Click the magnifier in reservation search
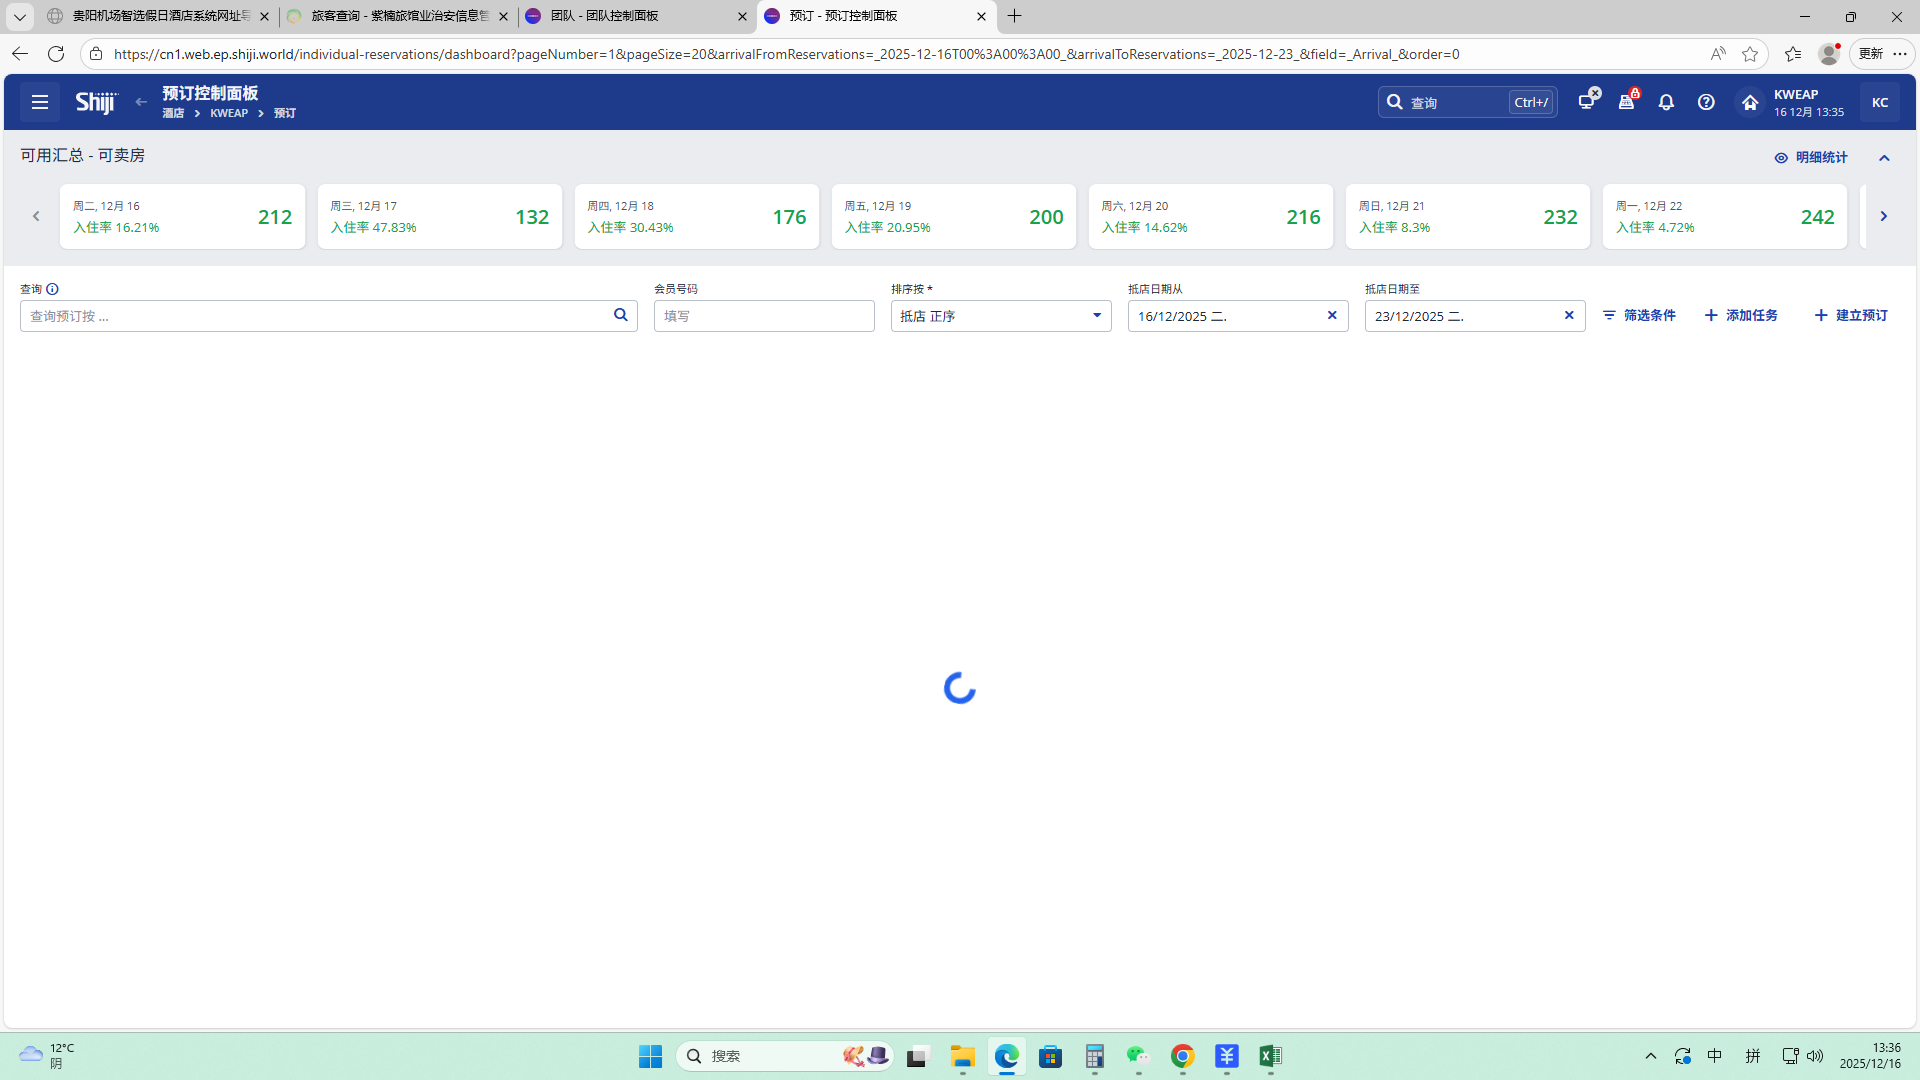 tap(620, 315)
